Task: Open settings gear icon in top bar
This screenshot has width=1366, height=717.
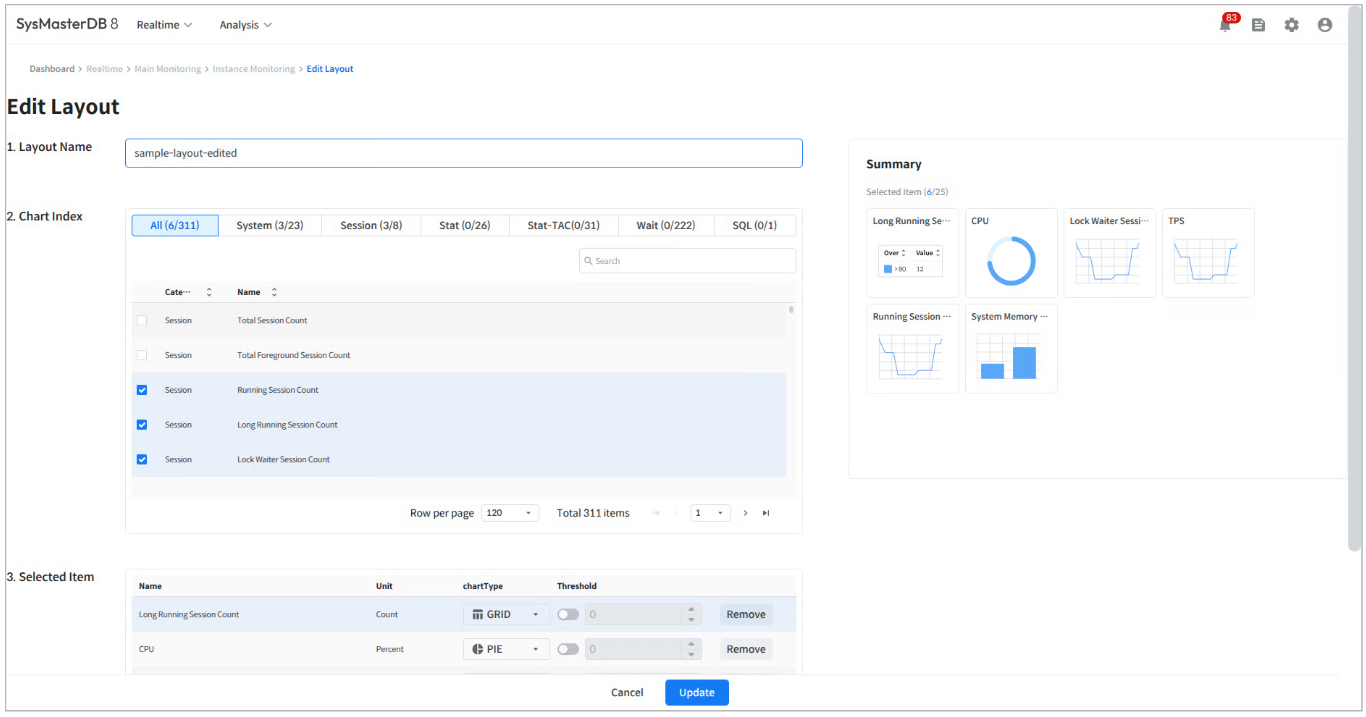Action: point(1291,25)
